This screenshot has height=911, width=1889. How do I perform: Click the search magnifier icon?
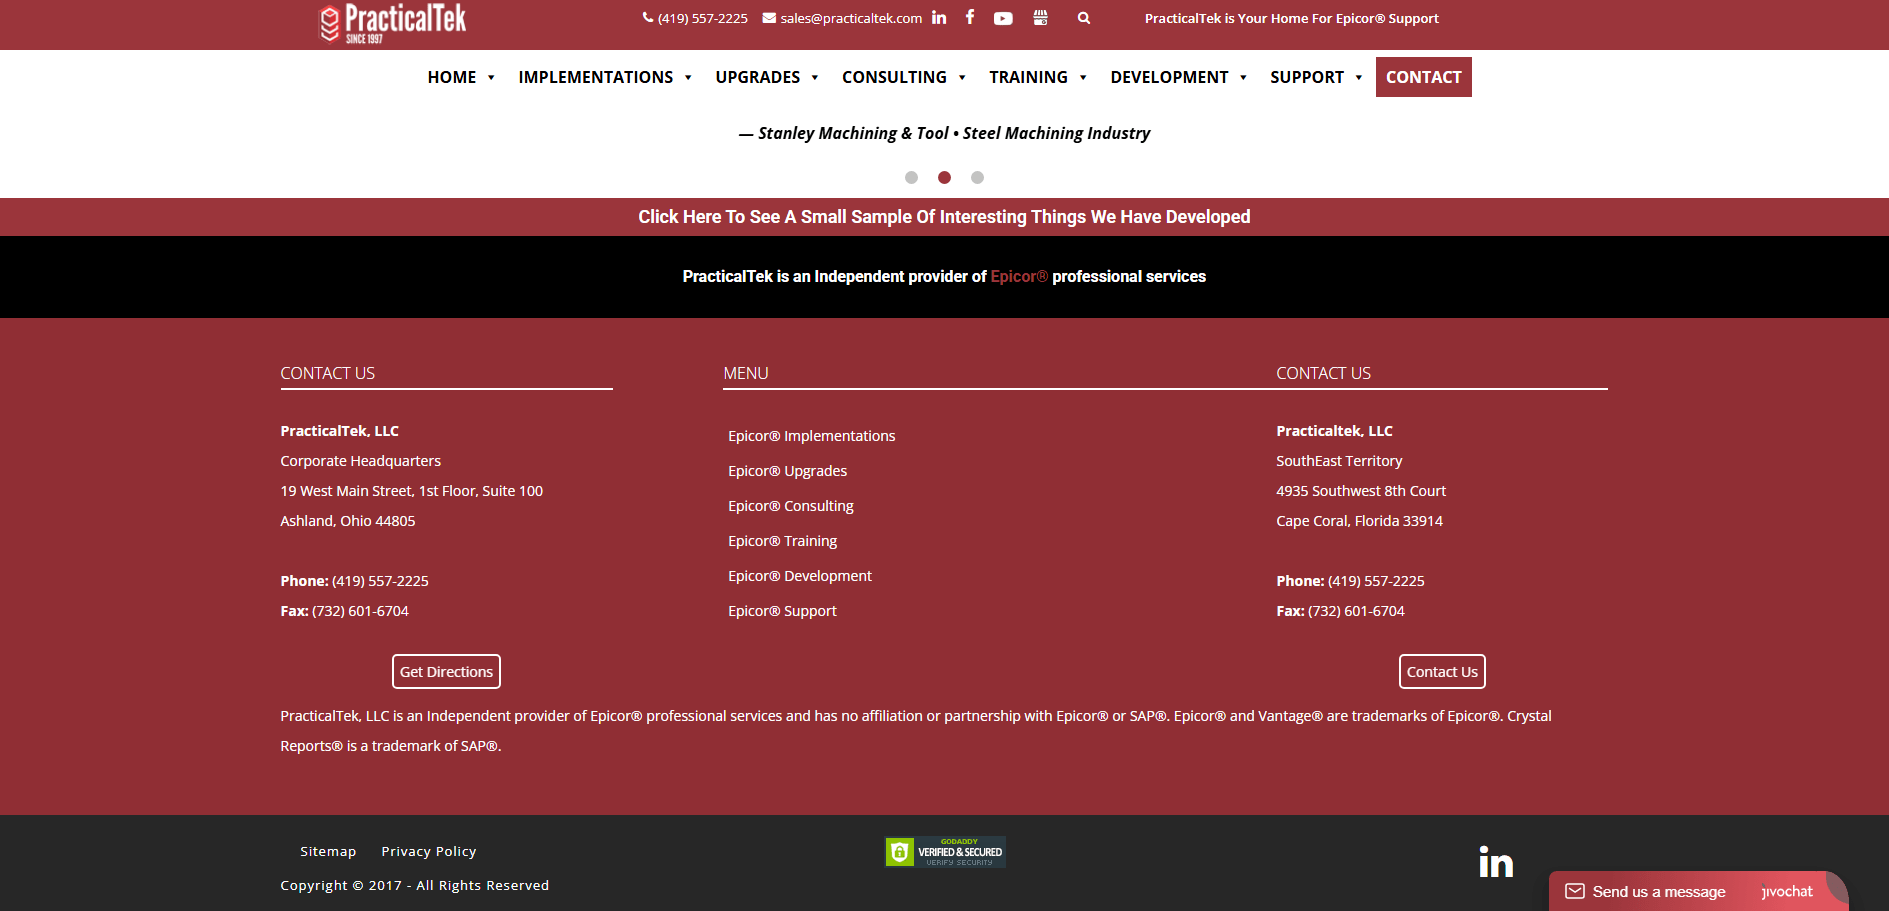[1084, 18]
